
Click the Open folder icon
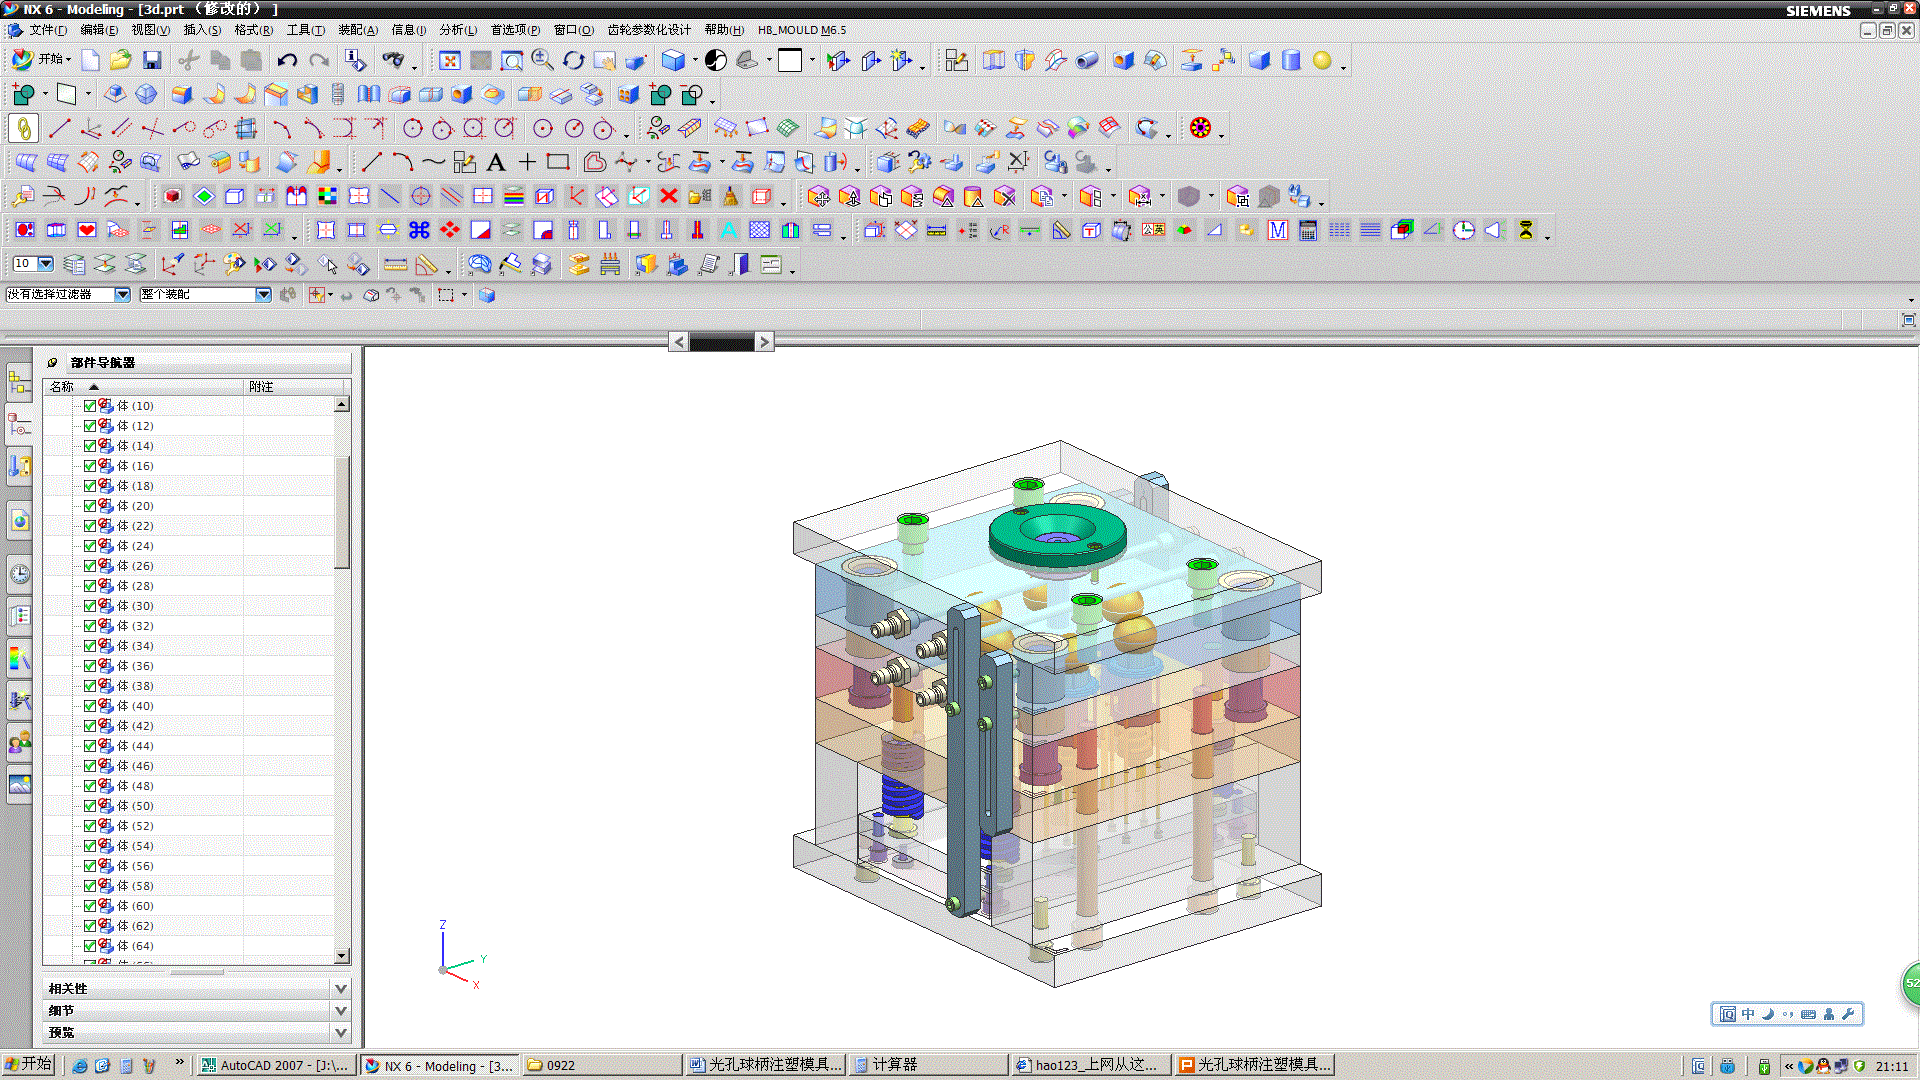coord(121,61)
